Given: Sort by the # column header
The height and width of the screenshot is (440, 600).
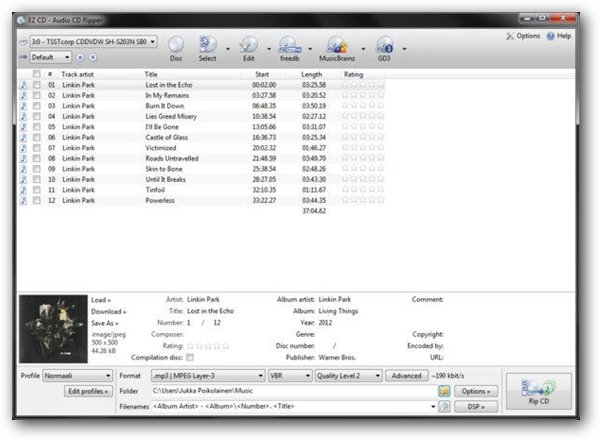Looking at the screenshot, I should pos(50,74).
